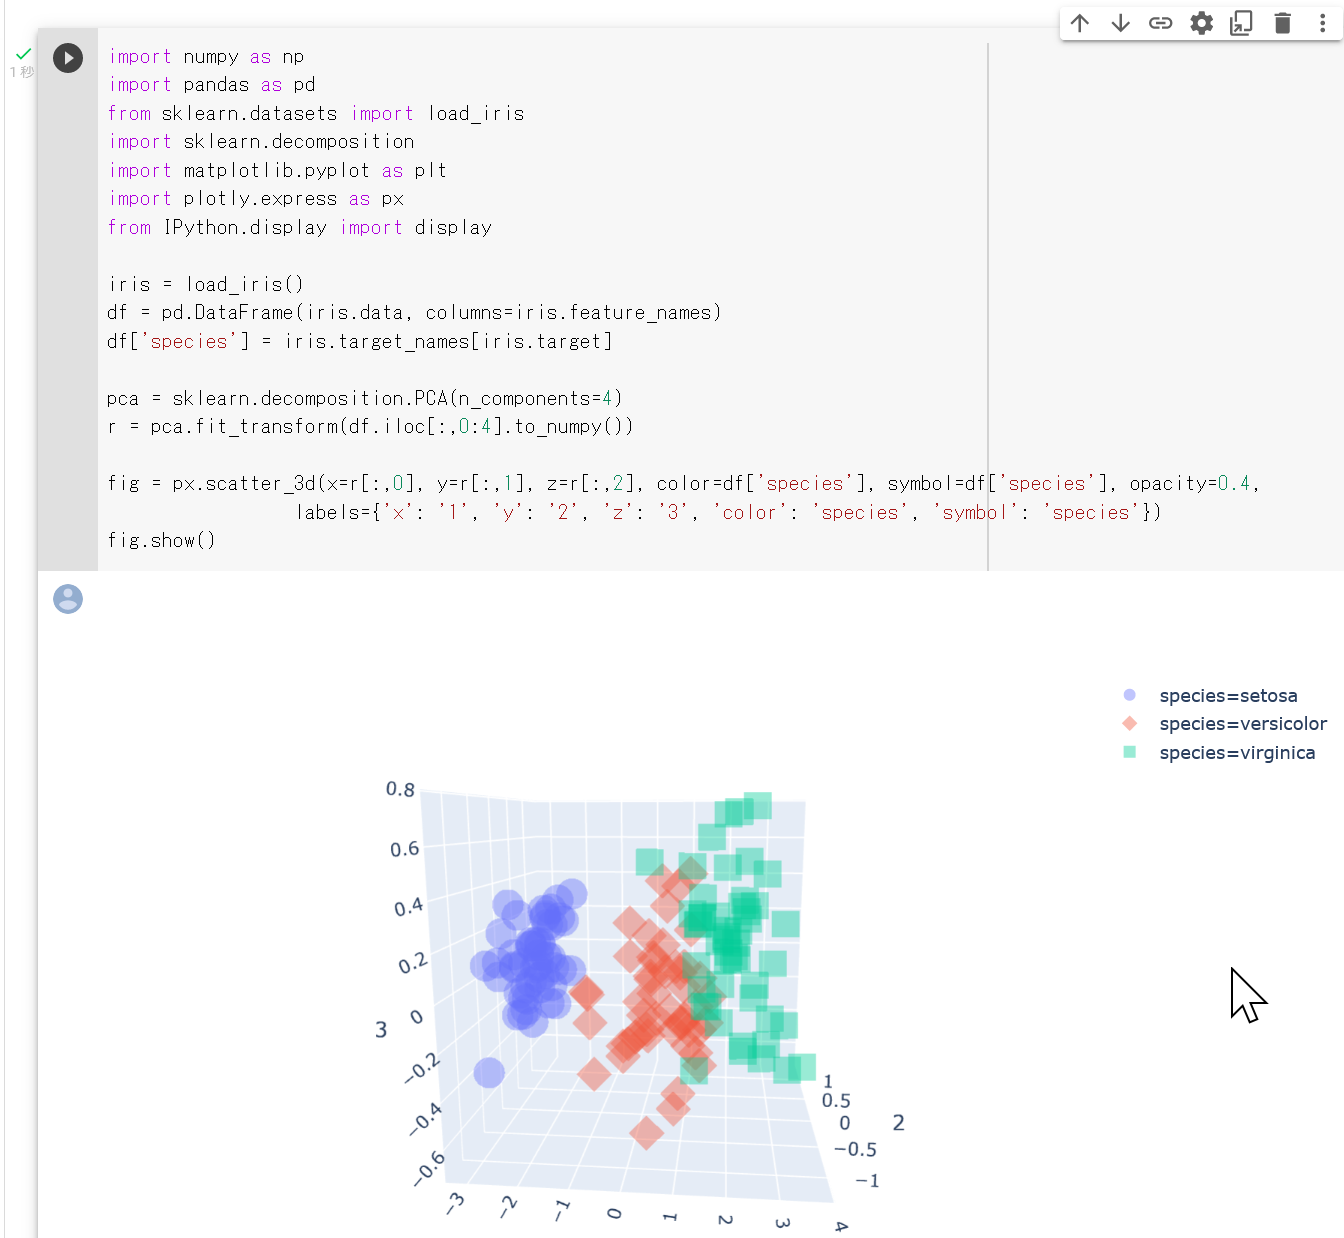Move the cell up
Image resolution: width=1344 pixels, height=1238 pixels.
1080,23
